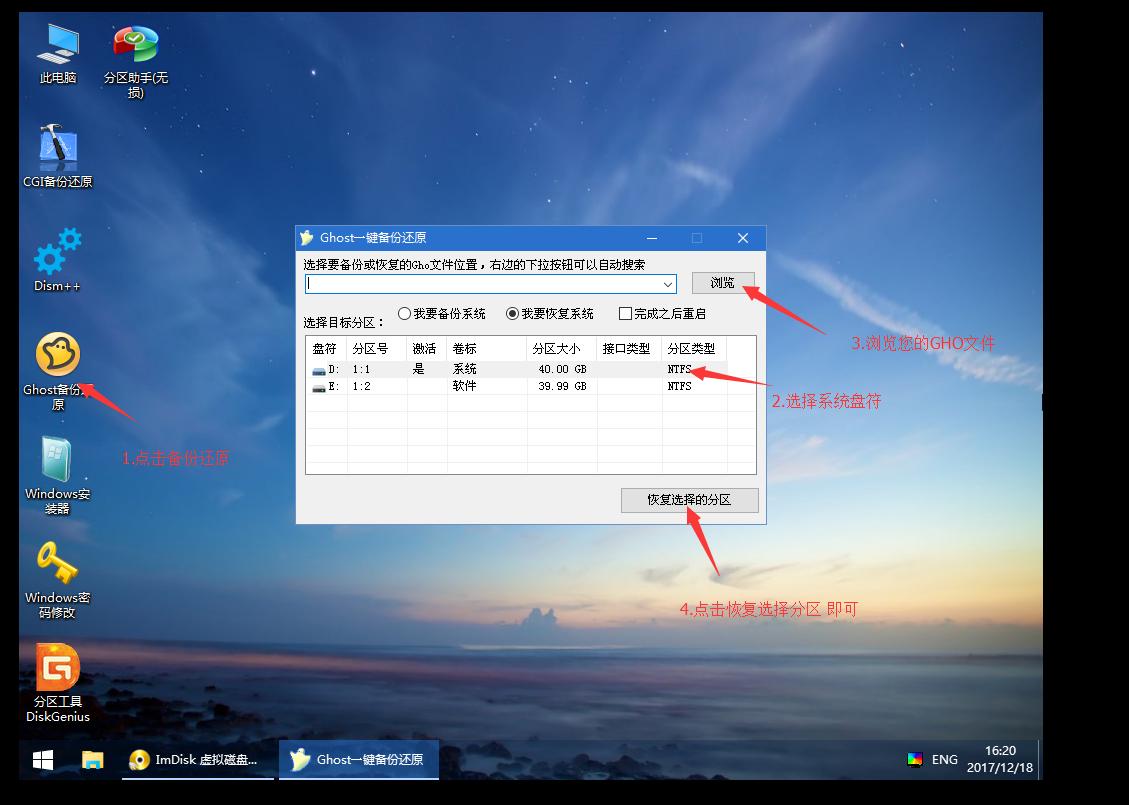Select the Ghost一键备份还原 taskbar item
The height and width of the screenshot is (805, 1129).
coord(359,760)
